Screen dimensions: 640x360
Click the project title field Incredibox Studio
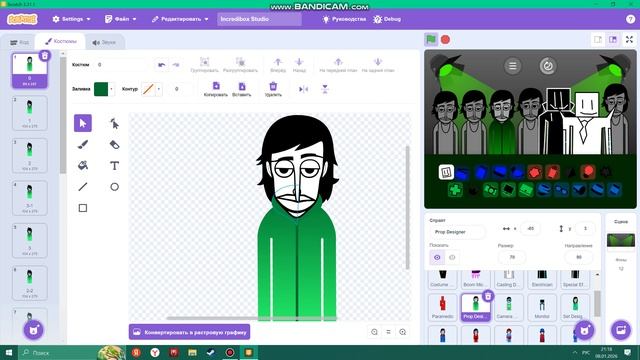point(259,19)
